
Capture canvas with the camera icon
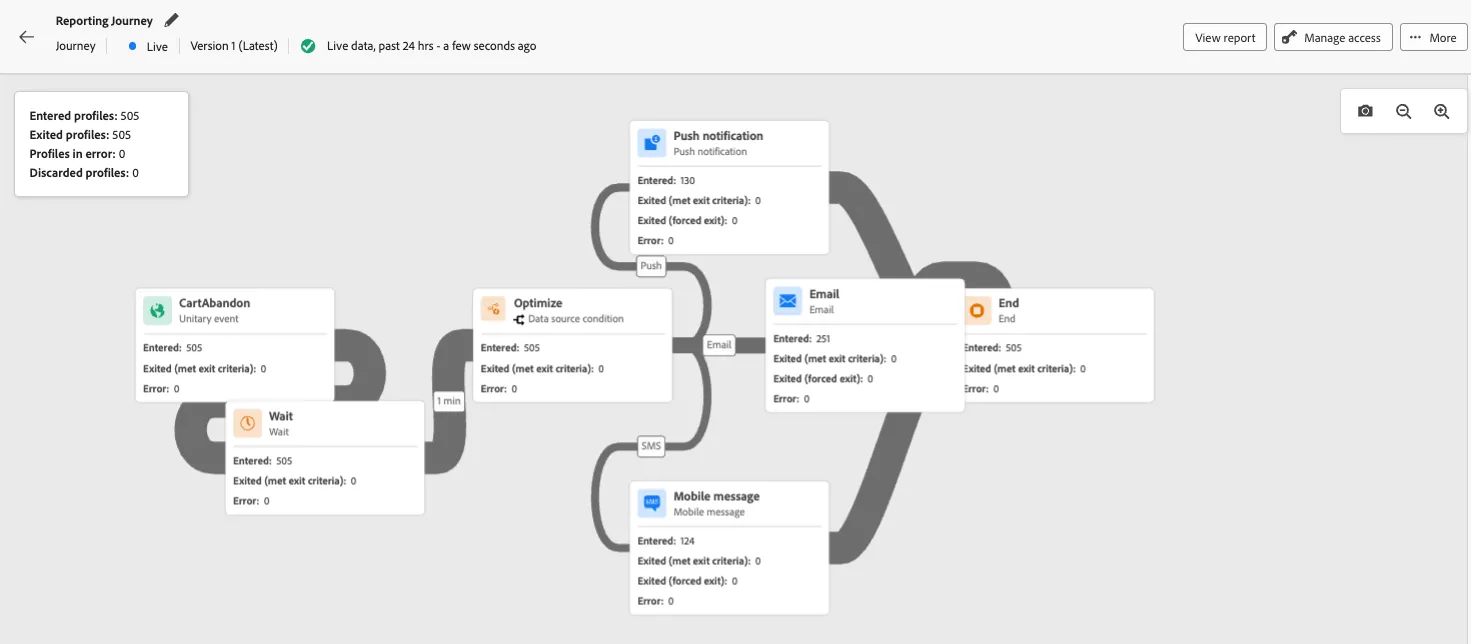pos(1365,111)
